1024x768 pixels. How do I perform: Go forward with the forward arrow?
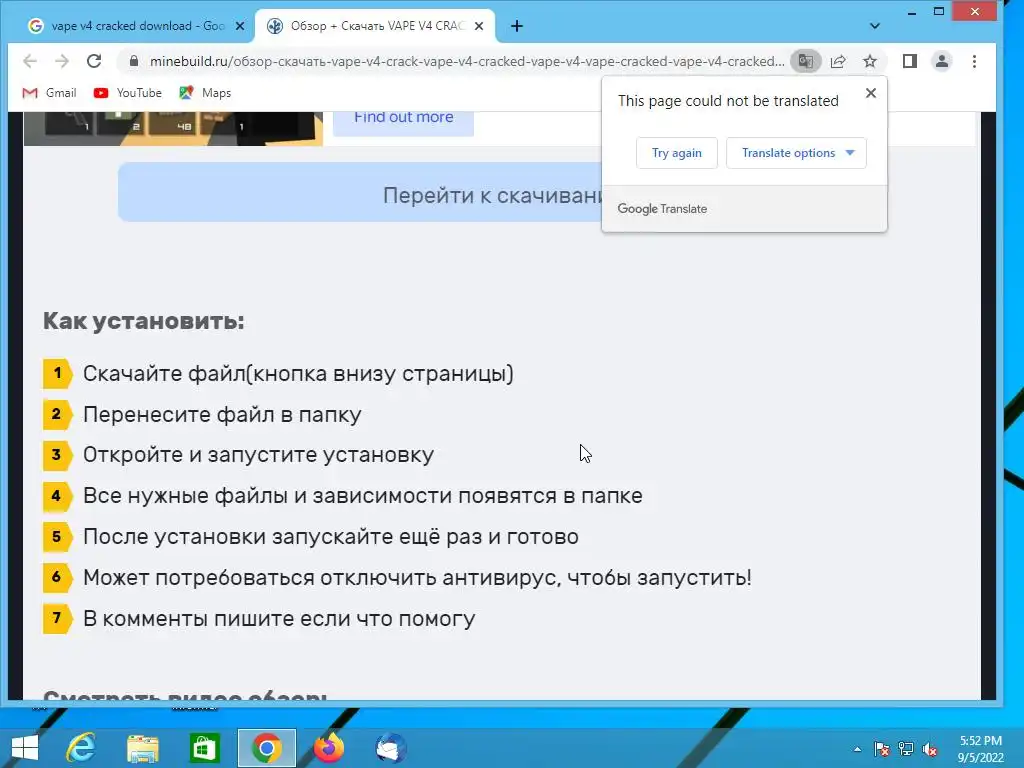62,61
